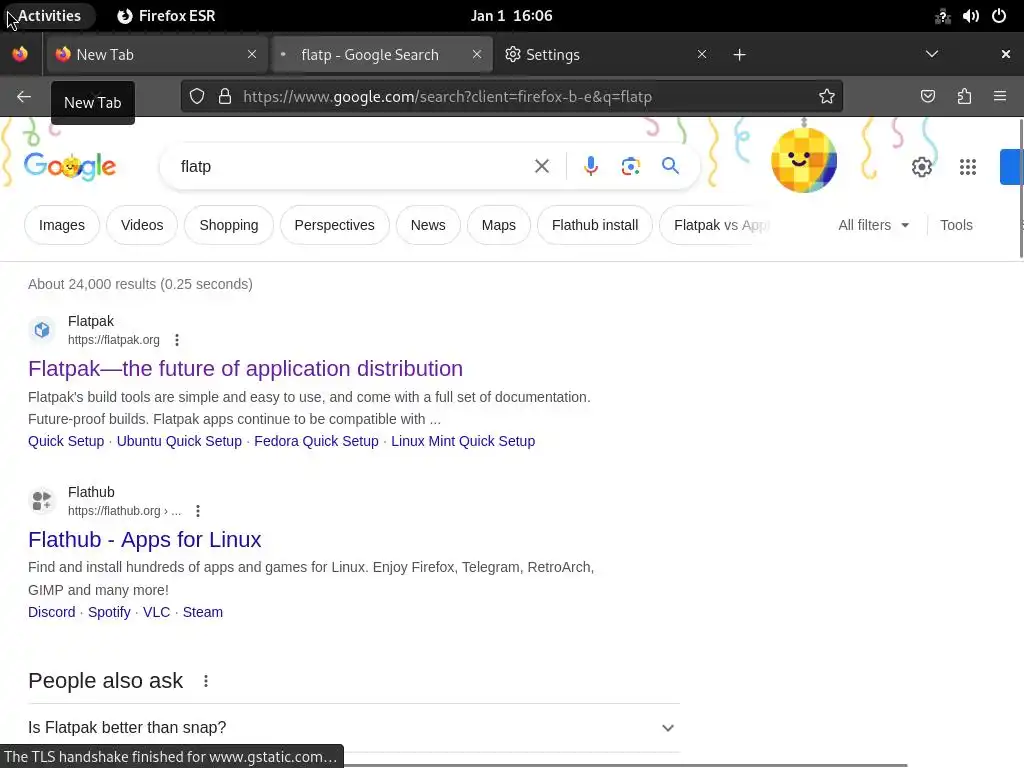Screen dimensions: 1024x768
Task: Open the Extensions puzzle icon
Action: coord(964,97)
